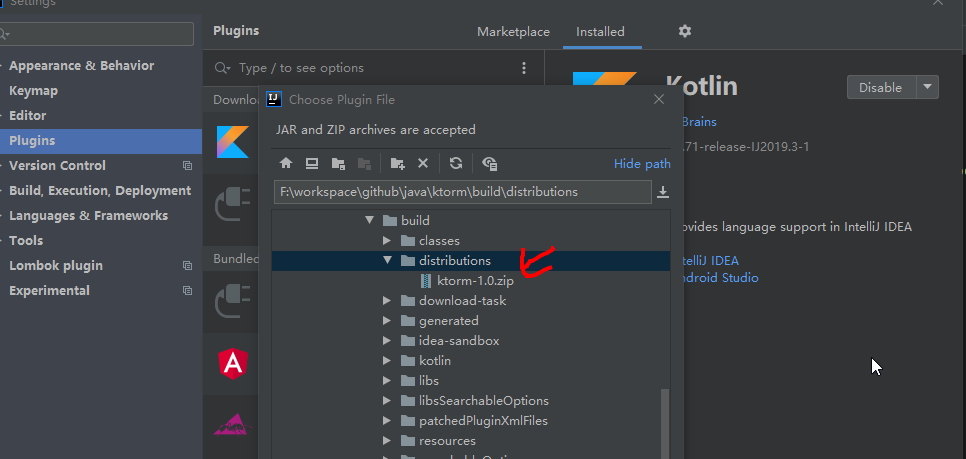Expand the classes folder
This screenshot has width=966, height=459.
click(x=387, y=240)
